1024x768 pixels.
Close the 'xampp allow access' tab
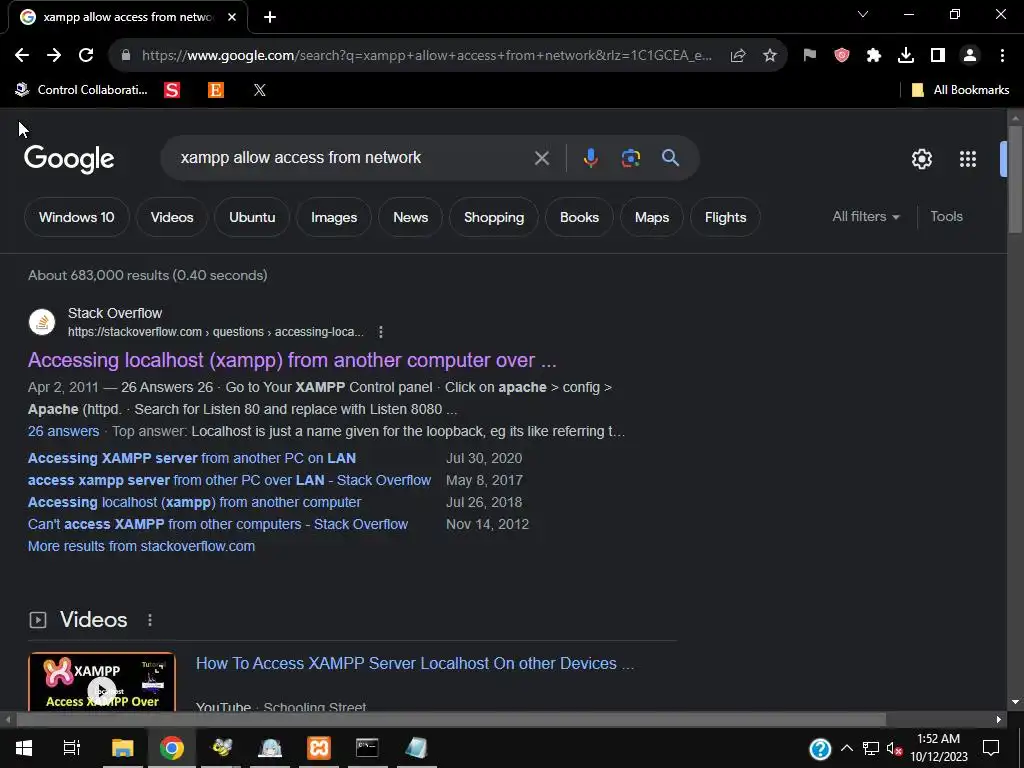232,17
